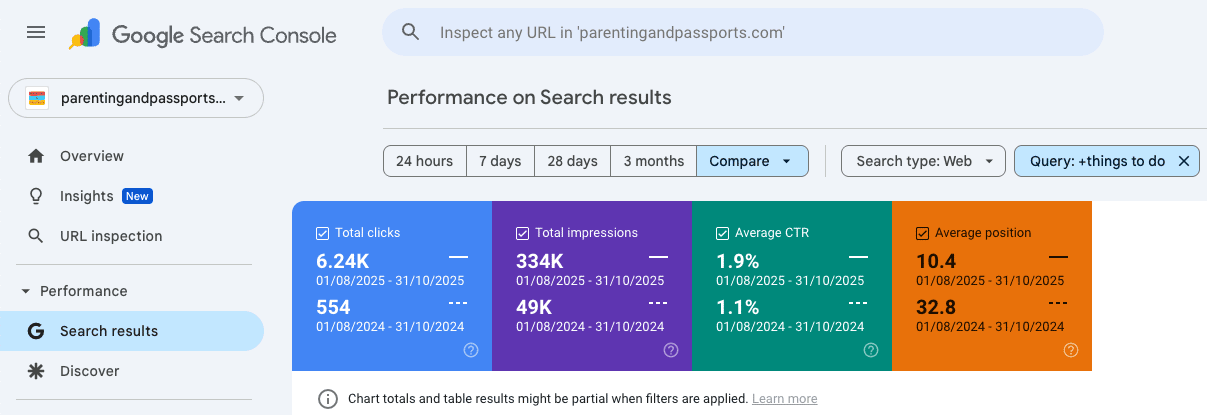Go to Insights in the sidebar
Image resolution: width=1207 pixels, height=415 pixels.
click(86, 196)
